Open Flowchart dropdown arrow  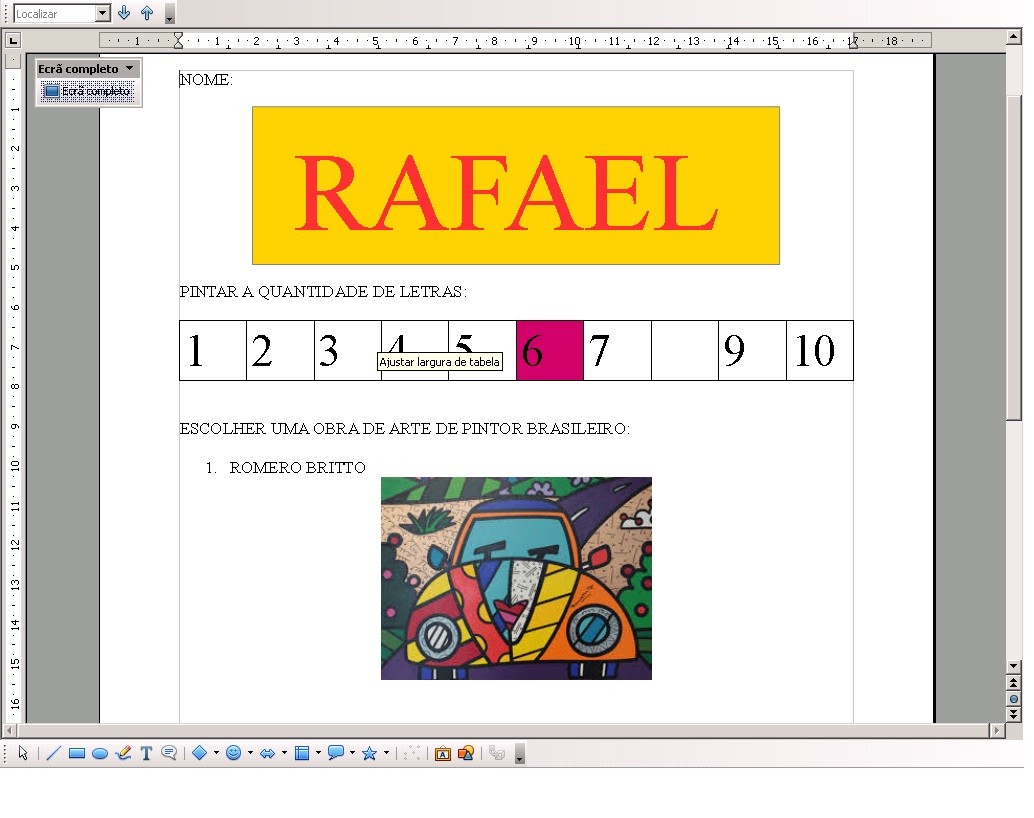click(x=319, y=753)
